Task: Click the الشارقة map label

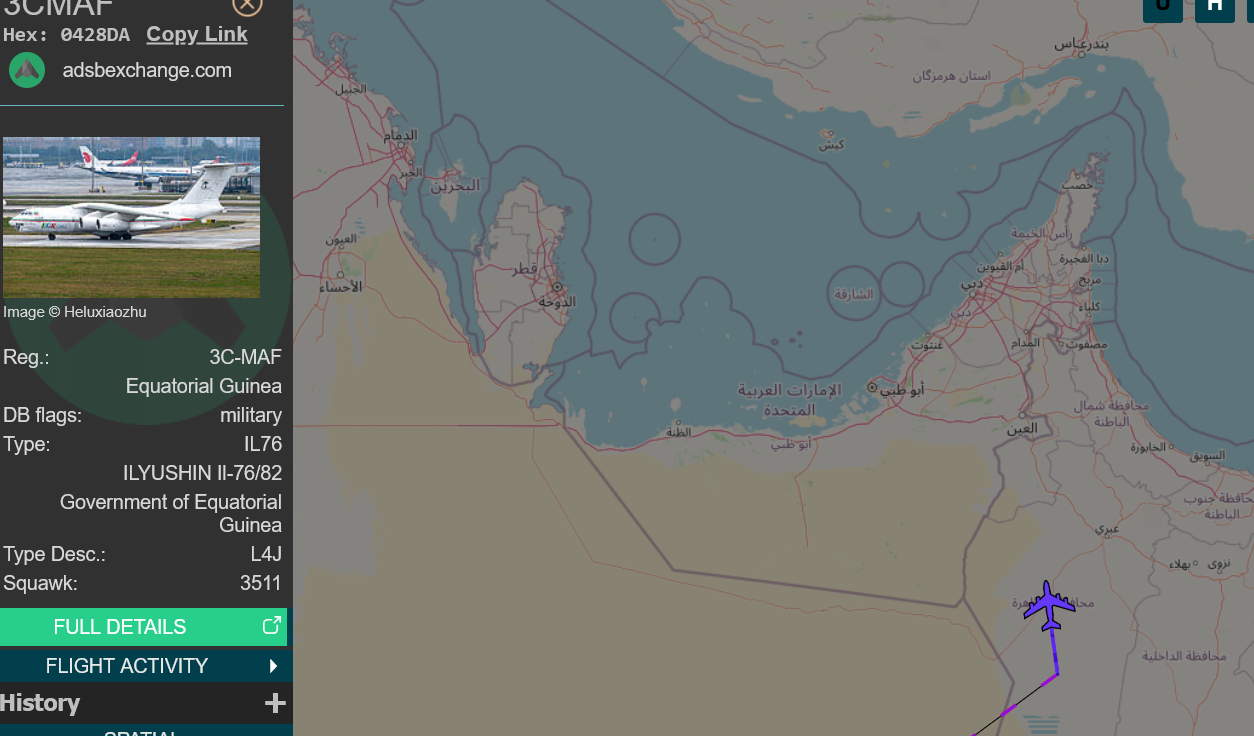Action: (x=854, y=294)
